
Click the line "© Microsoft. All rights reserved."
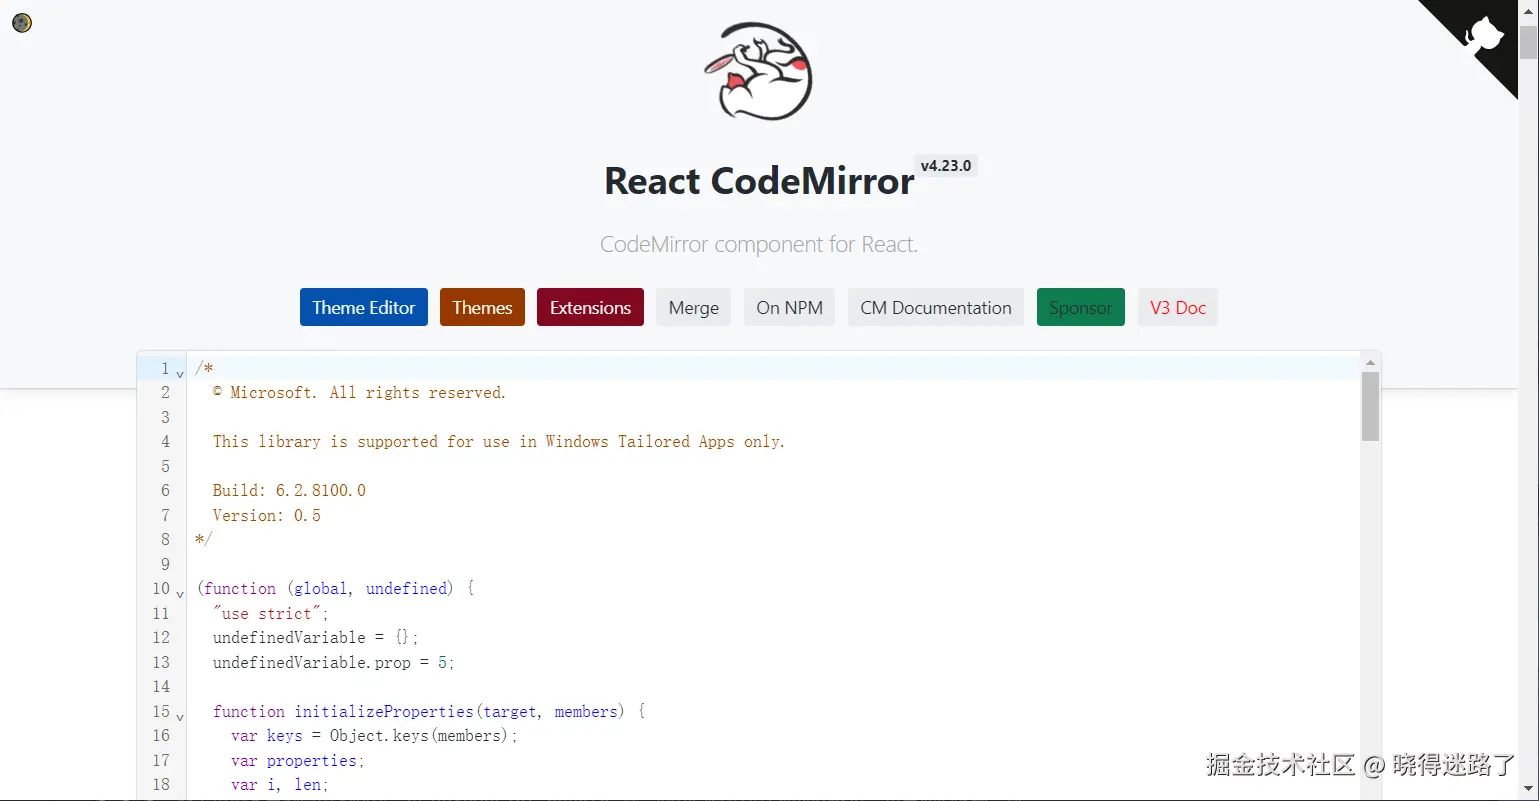point(360,392)
